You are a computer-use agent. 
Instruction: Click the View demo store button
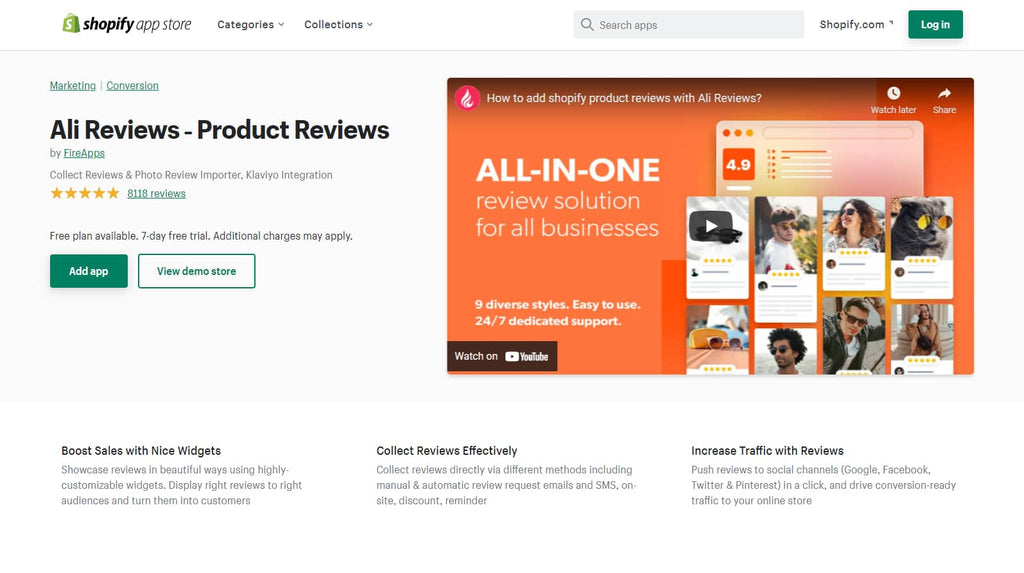[x=197, y=271]
